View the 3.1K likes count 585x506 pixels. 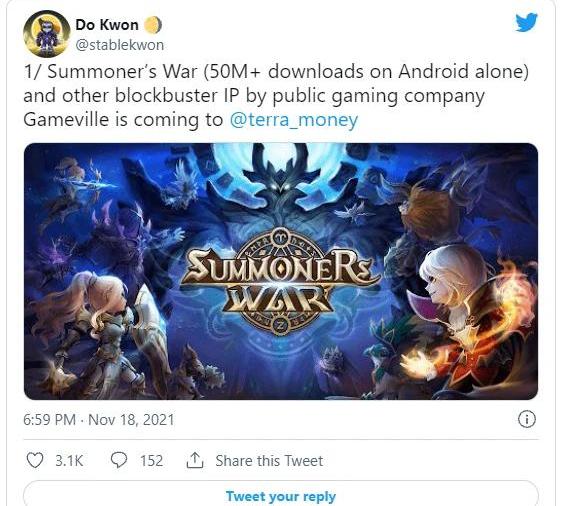click(69, 460)
